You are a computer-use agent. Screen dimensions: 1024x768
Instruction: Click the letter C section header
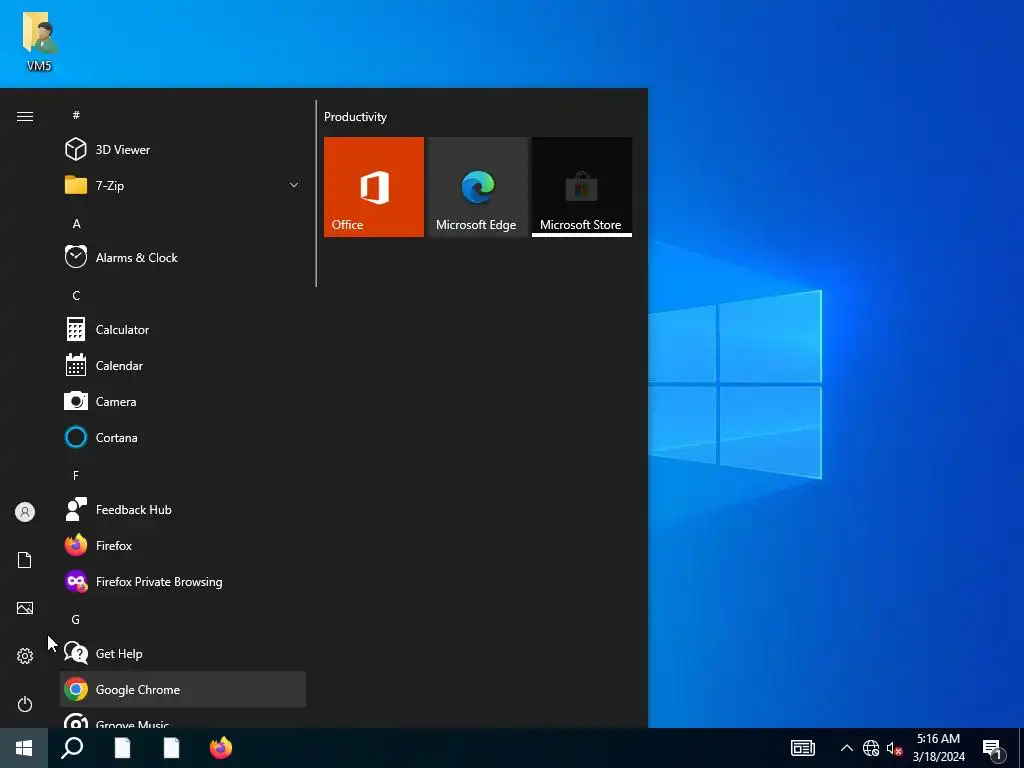(76, 296)
